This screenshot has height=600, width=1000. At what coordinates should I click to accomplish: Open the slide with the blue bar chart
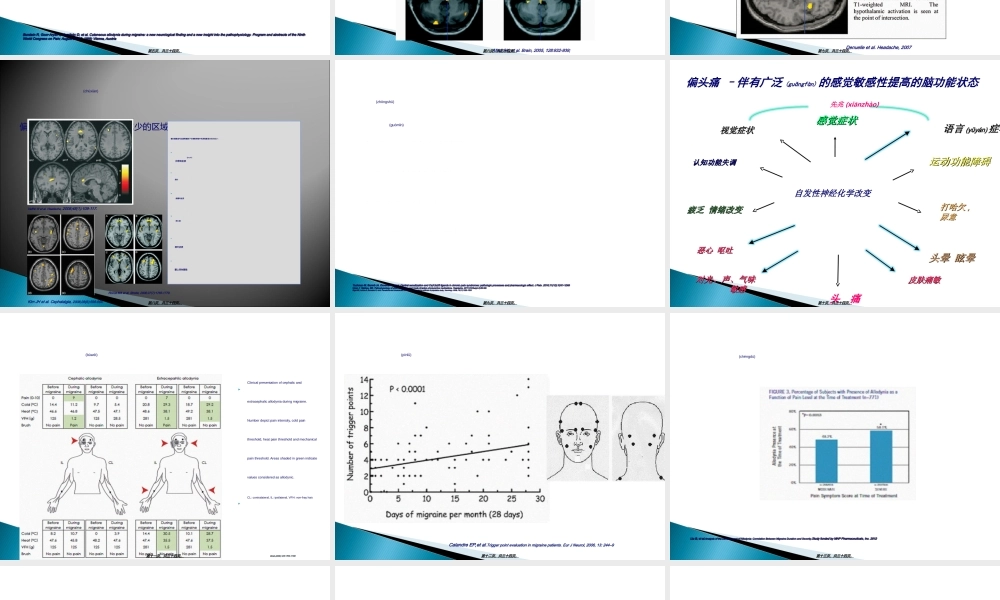click(x=834, y=438)
